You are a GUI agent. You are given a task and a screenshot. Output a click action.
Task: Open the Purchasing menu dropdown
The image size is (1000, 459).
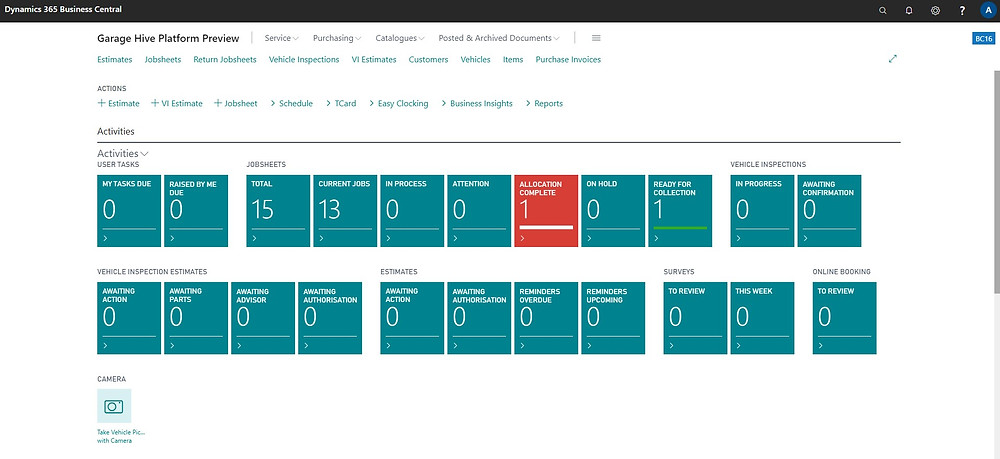tap(337, 38)
